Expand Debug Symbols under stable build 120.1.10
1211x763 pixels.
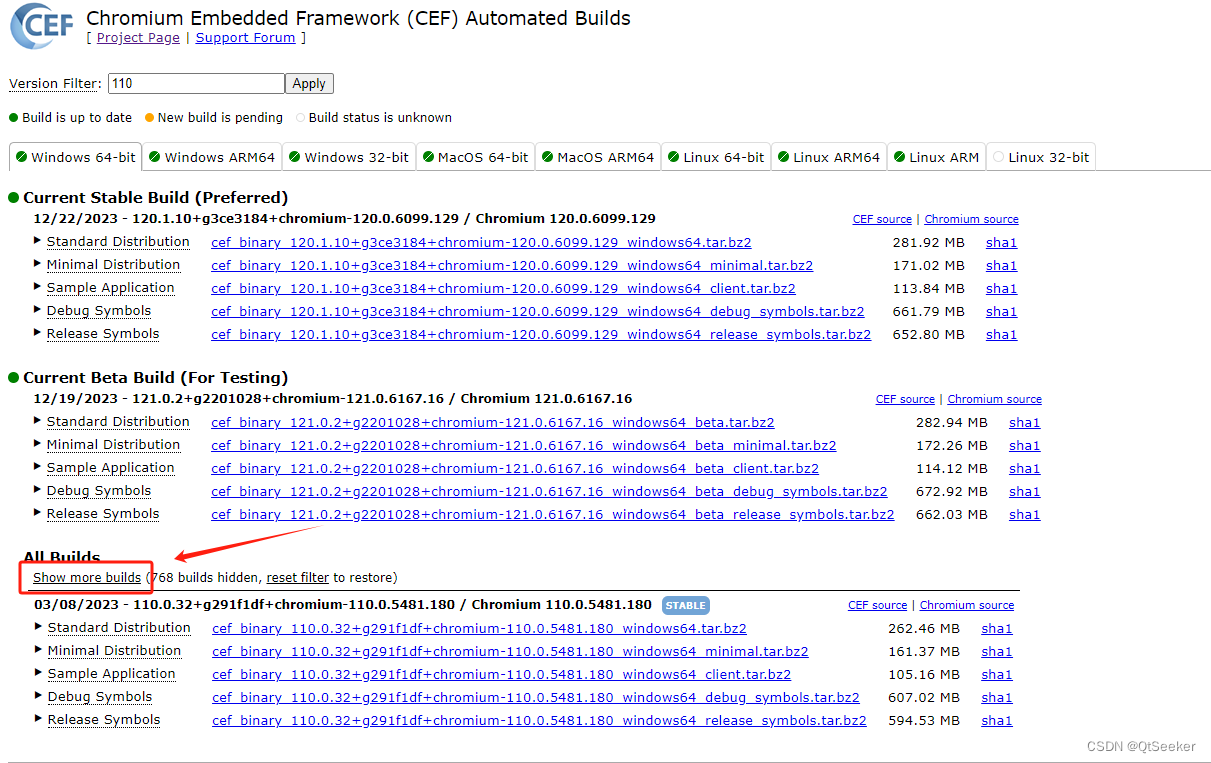99,311
